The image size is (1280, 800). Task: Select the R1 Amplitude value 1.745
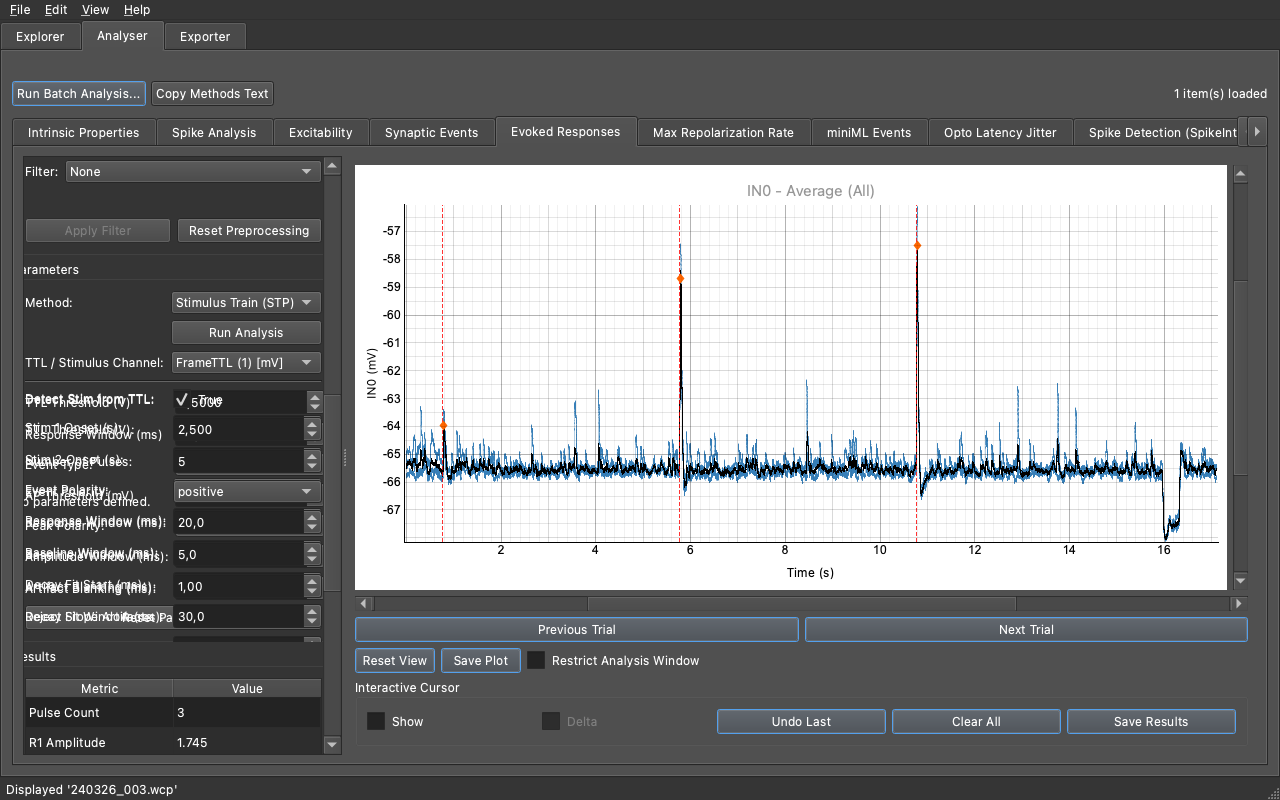click(x=247, y=742)
